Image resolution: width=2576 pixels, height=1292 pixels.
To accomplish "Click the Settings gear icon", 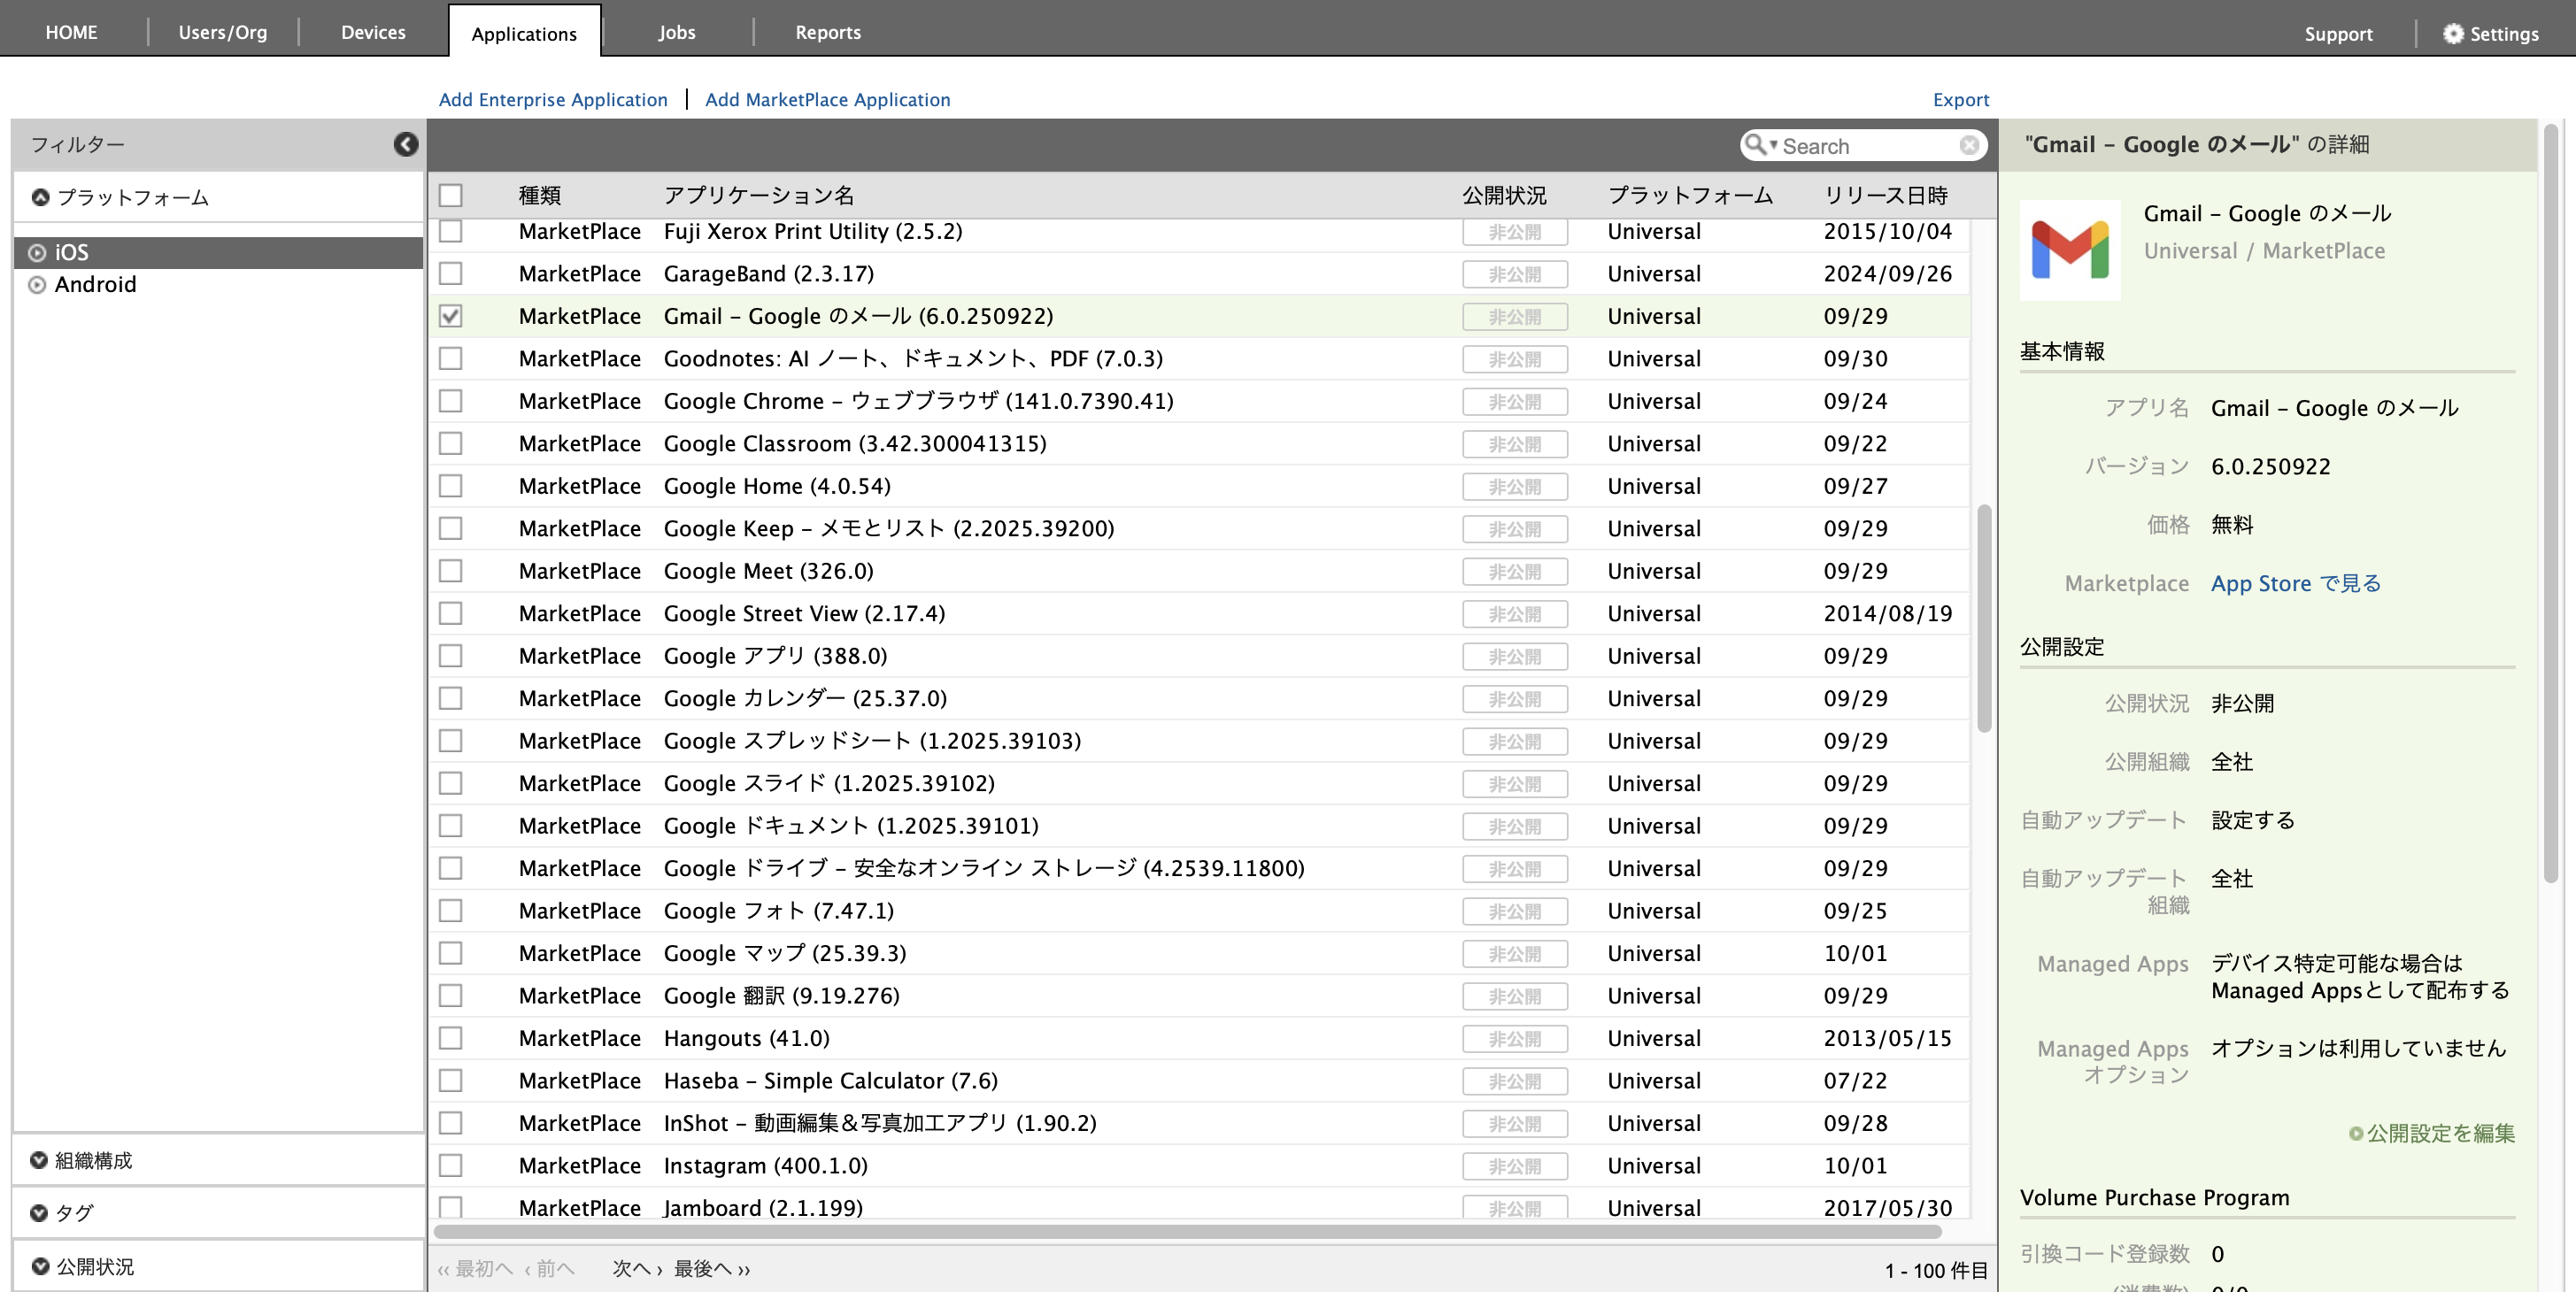I will pyautogui.click(x=2452, y=33).
